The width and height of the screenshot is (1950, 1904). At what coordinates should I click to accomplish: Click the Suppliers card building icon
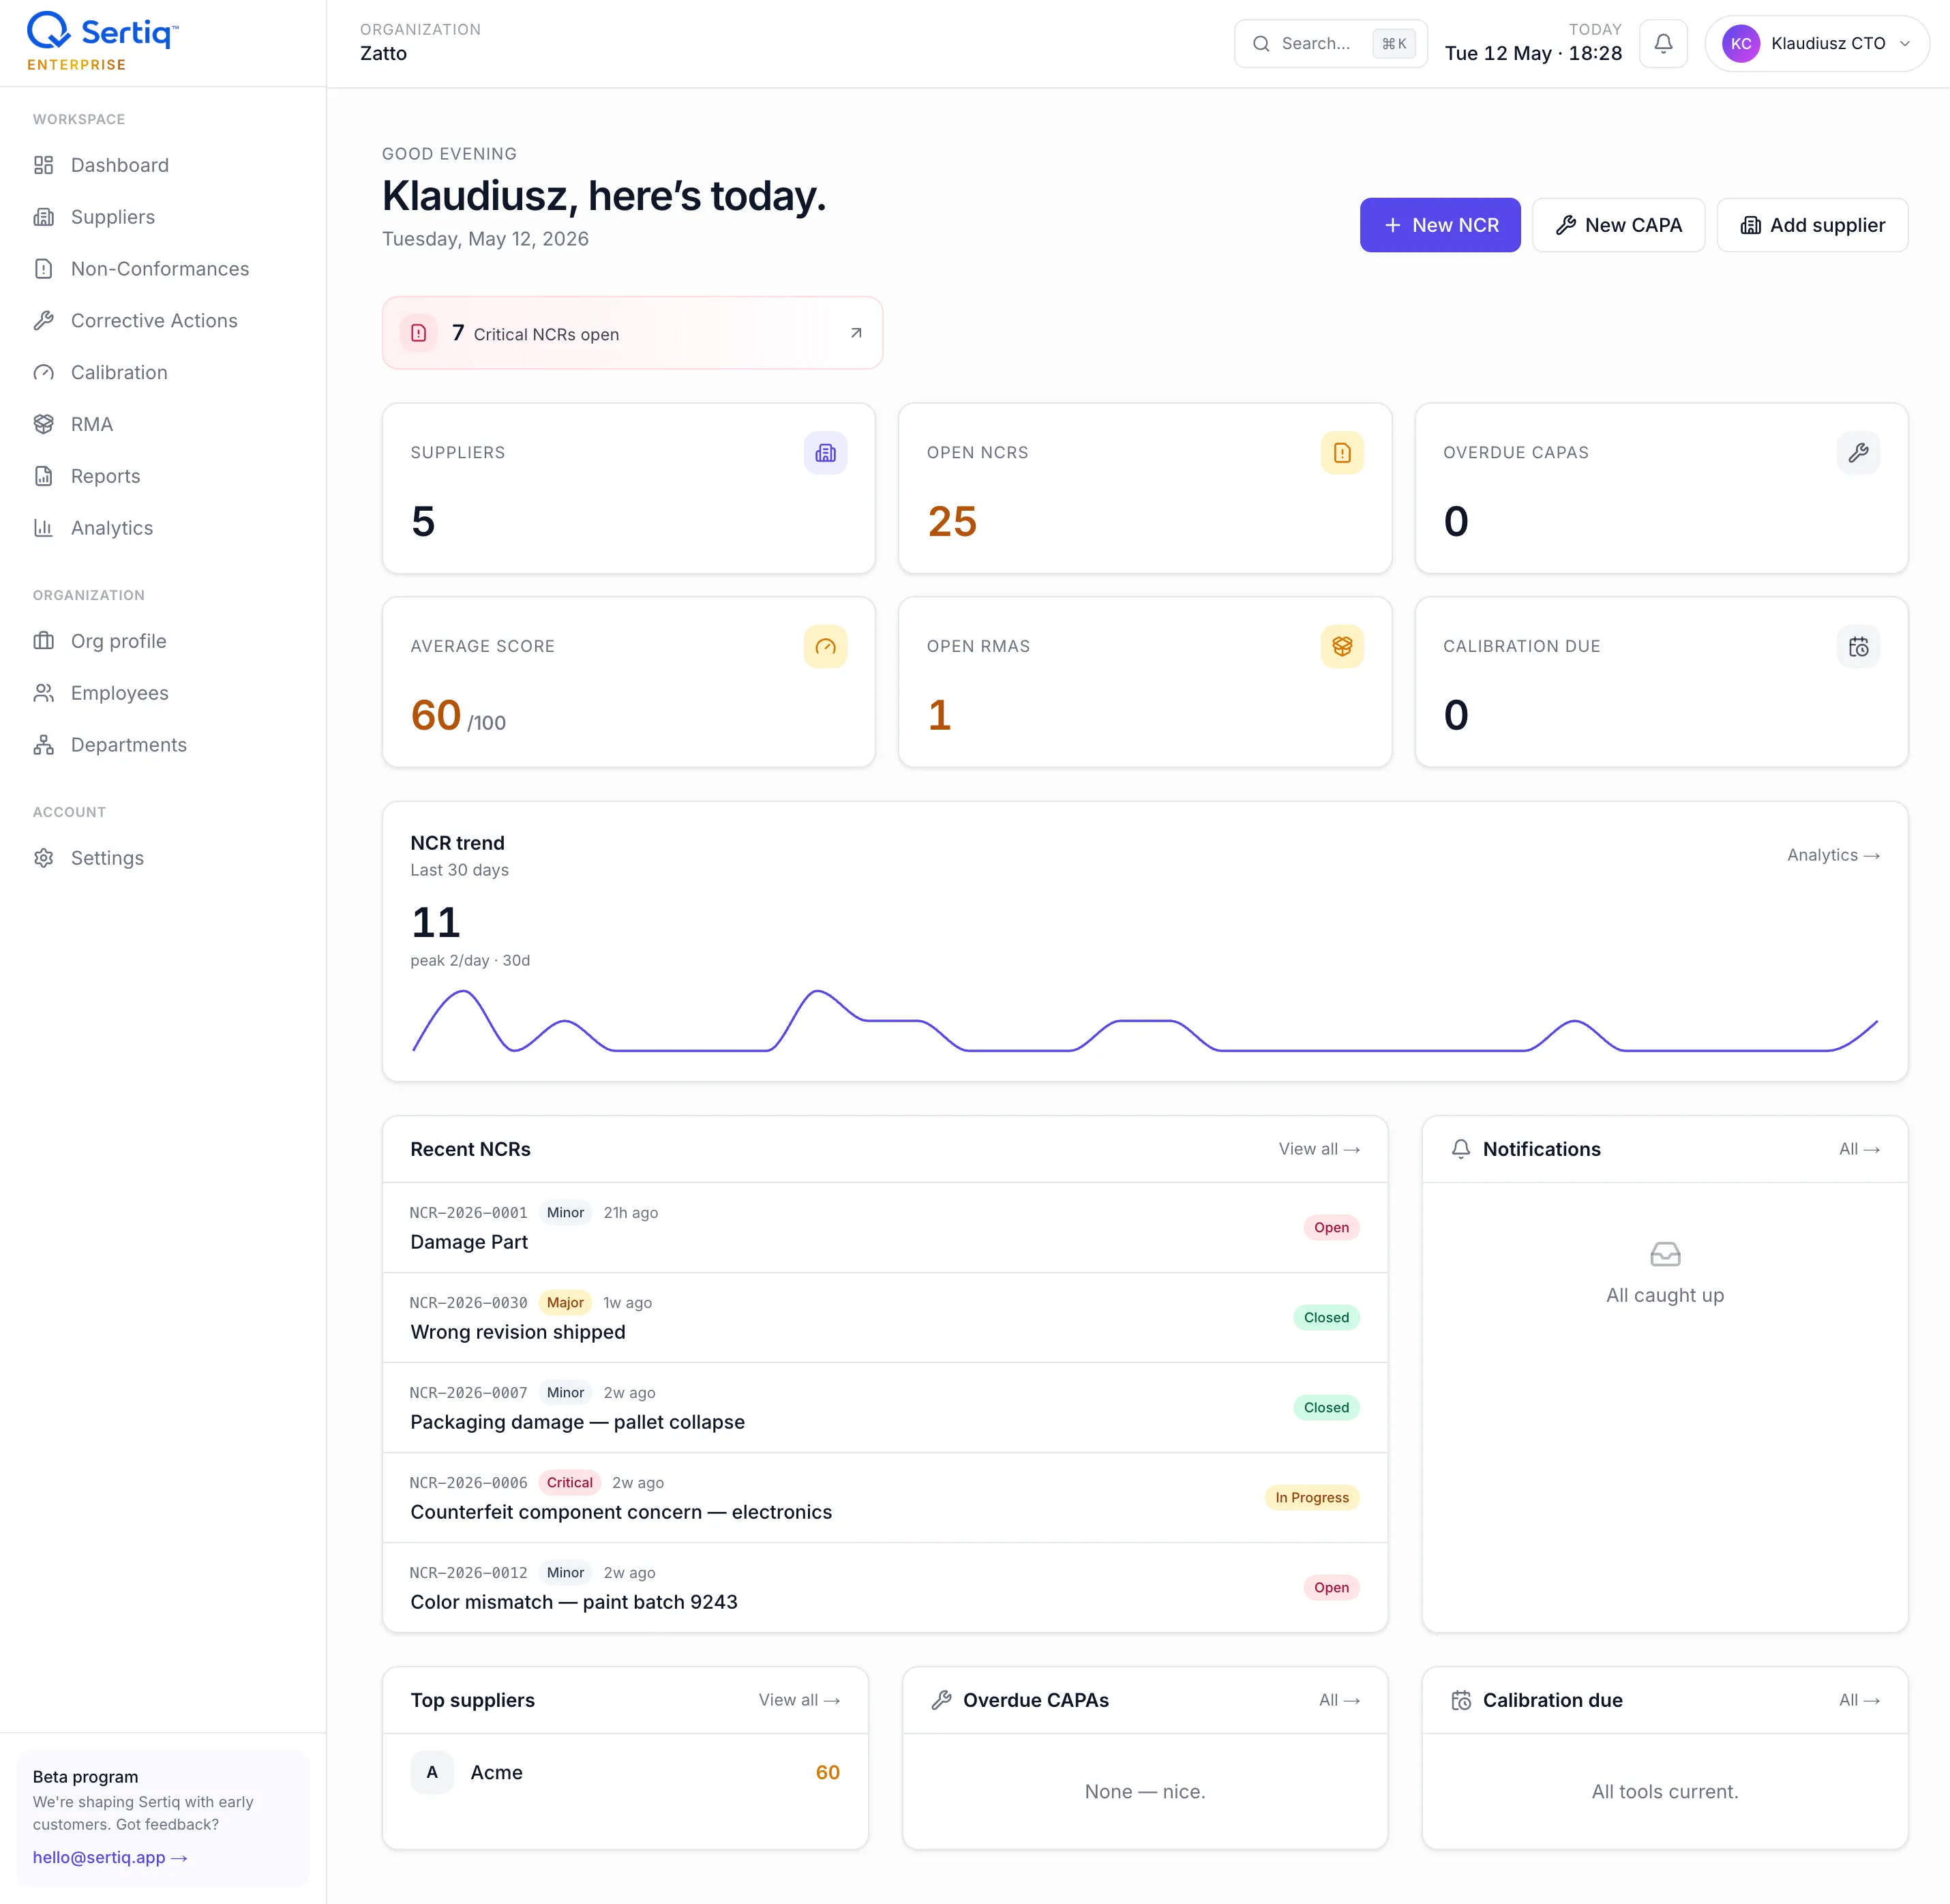[825, 453]
